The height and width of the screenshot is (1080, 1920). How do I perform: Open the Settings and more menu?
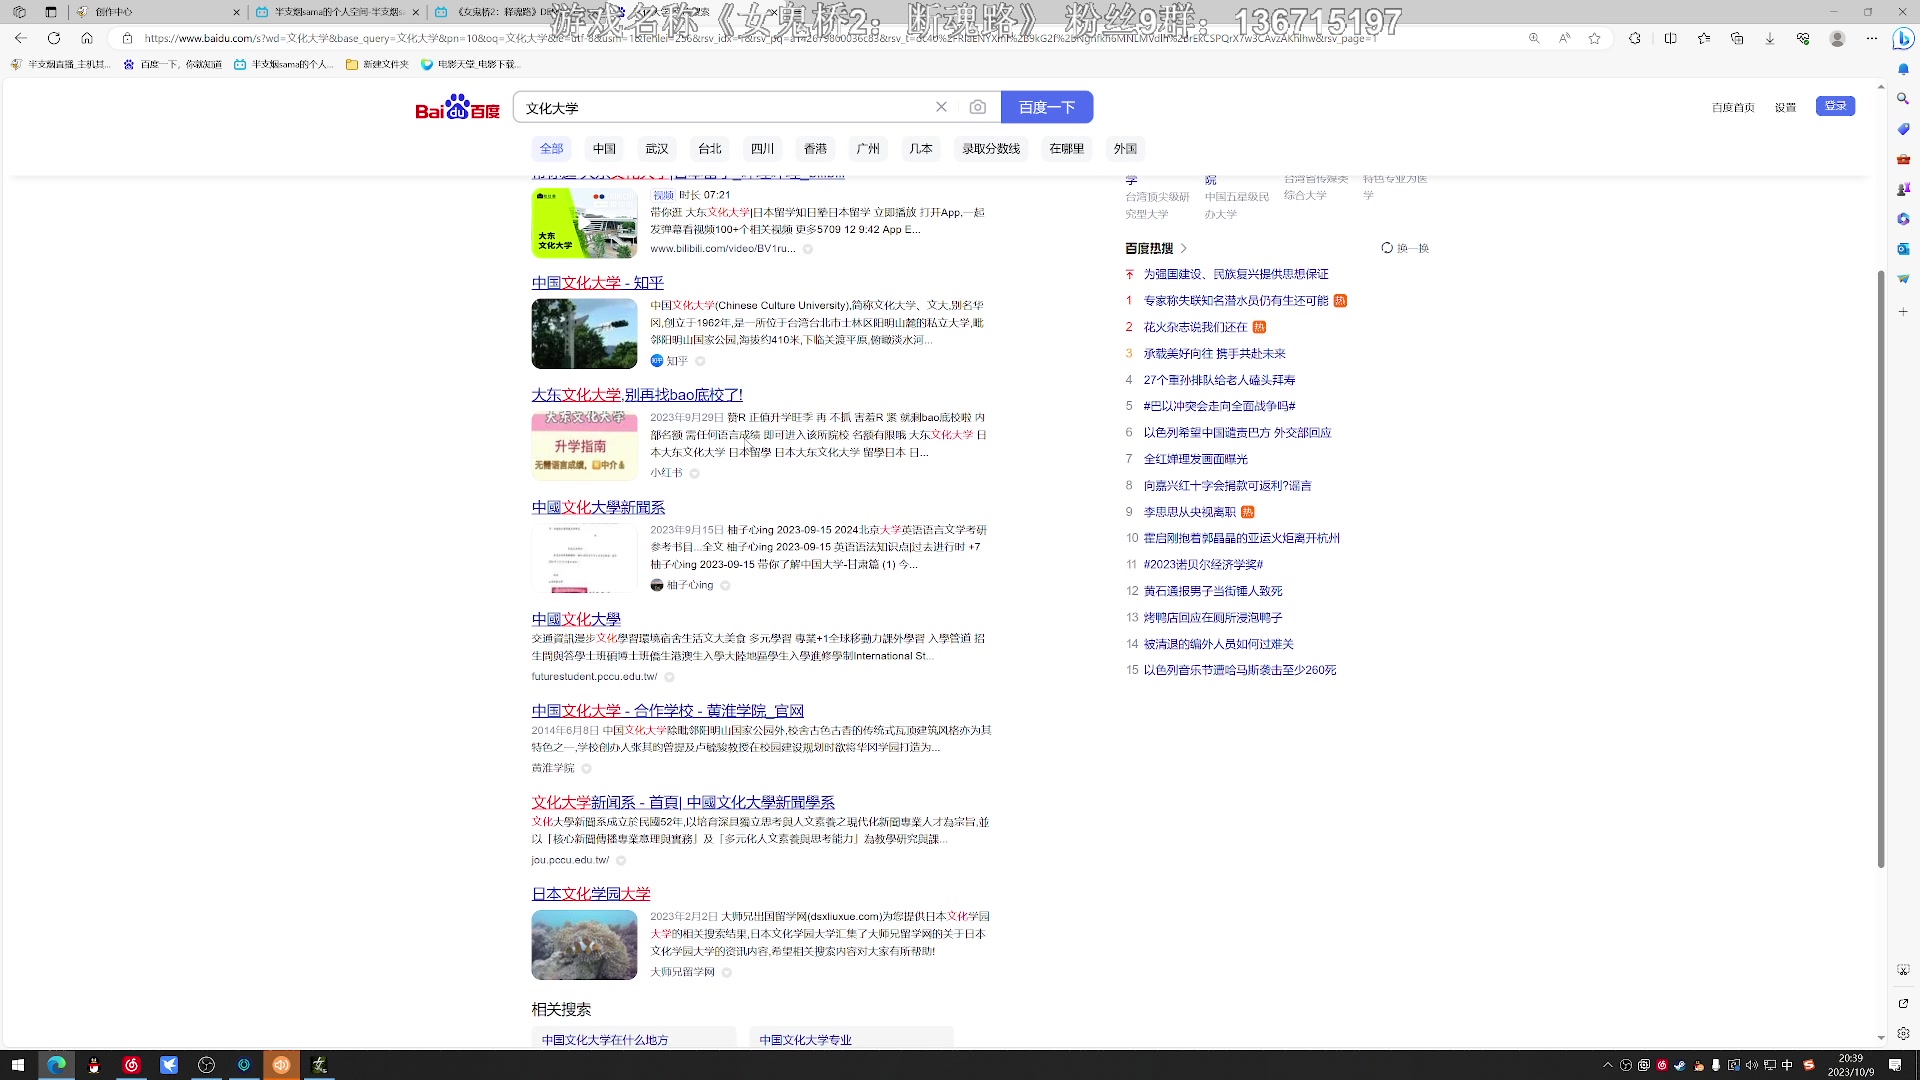(x=1872, y=37)
